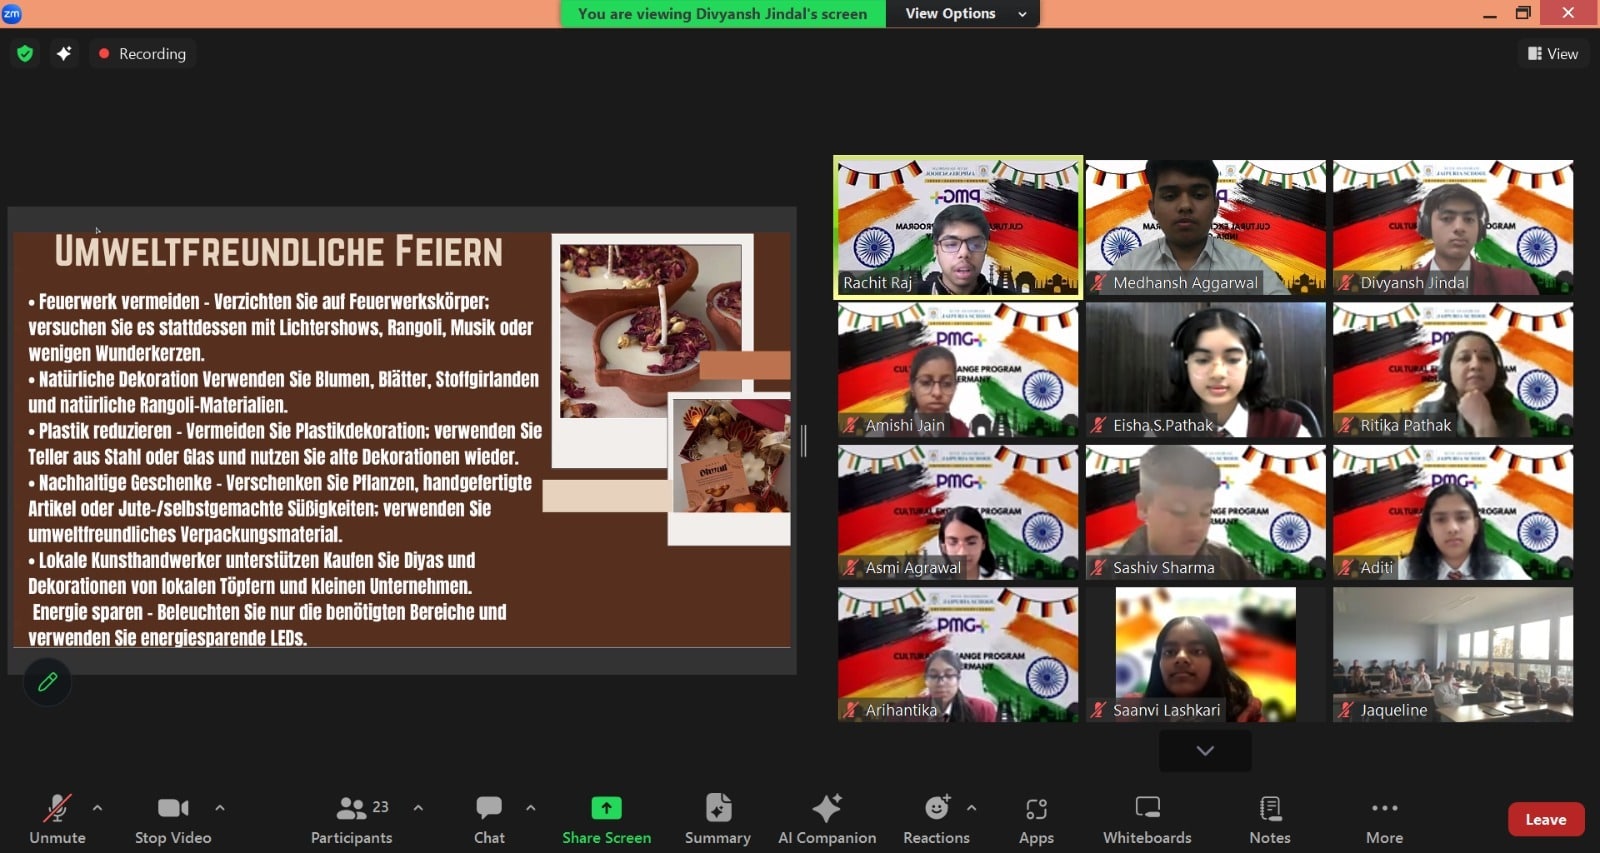Screen dimensions: 1600x853
Task: Click the green annotate pencil icon
Action: point(47,682)
